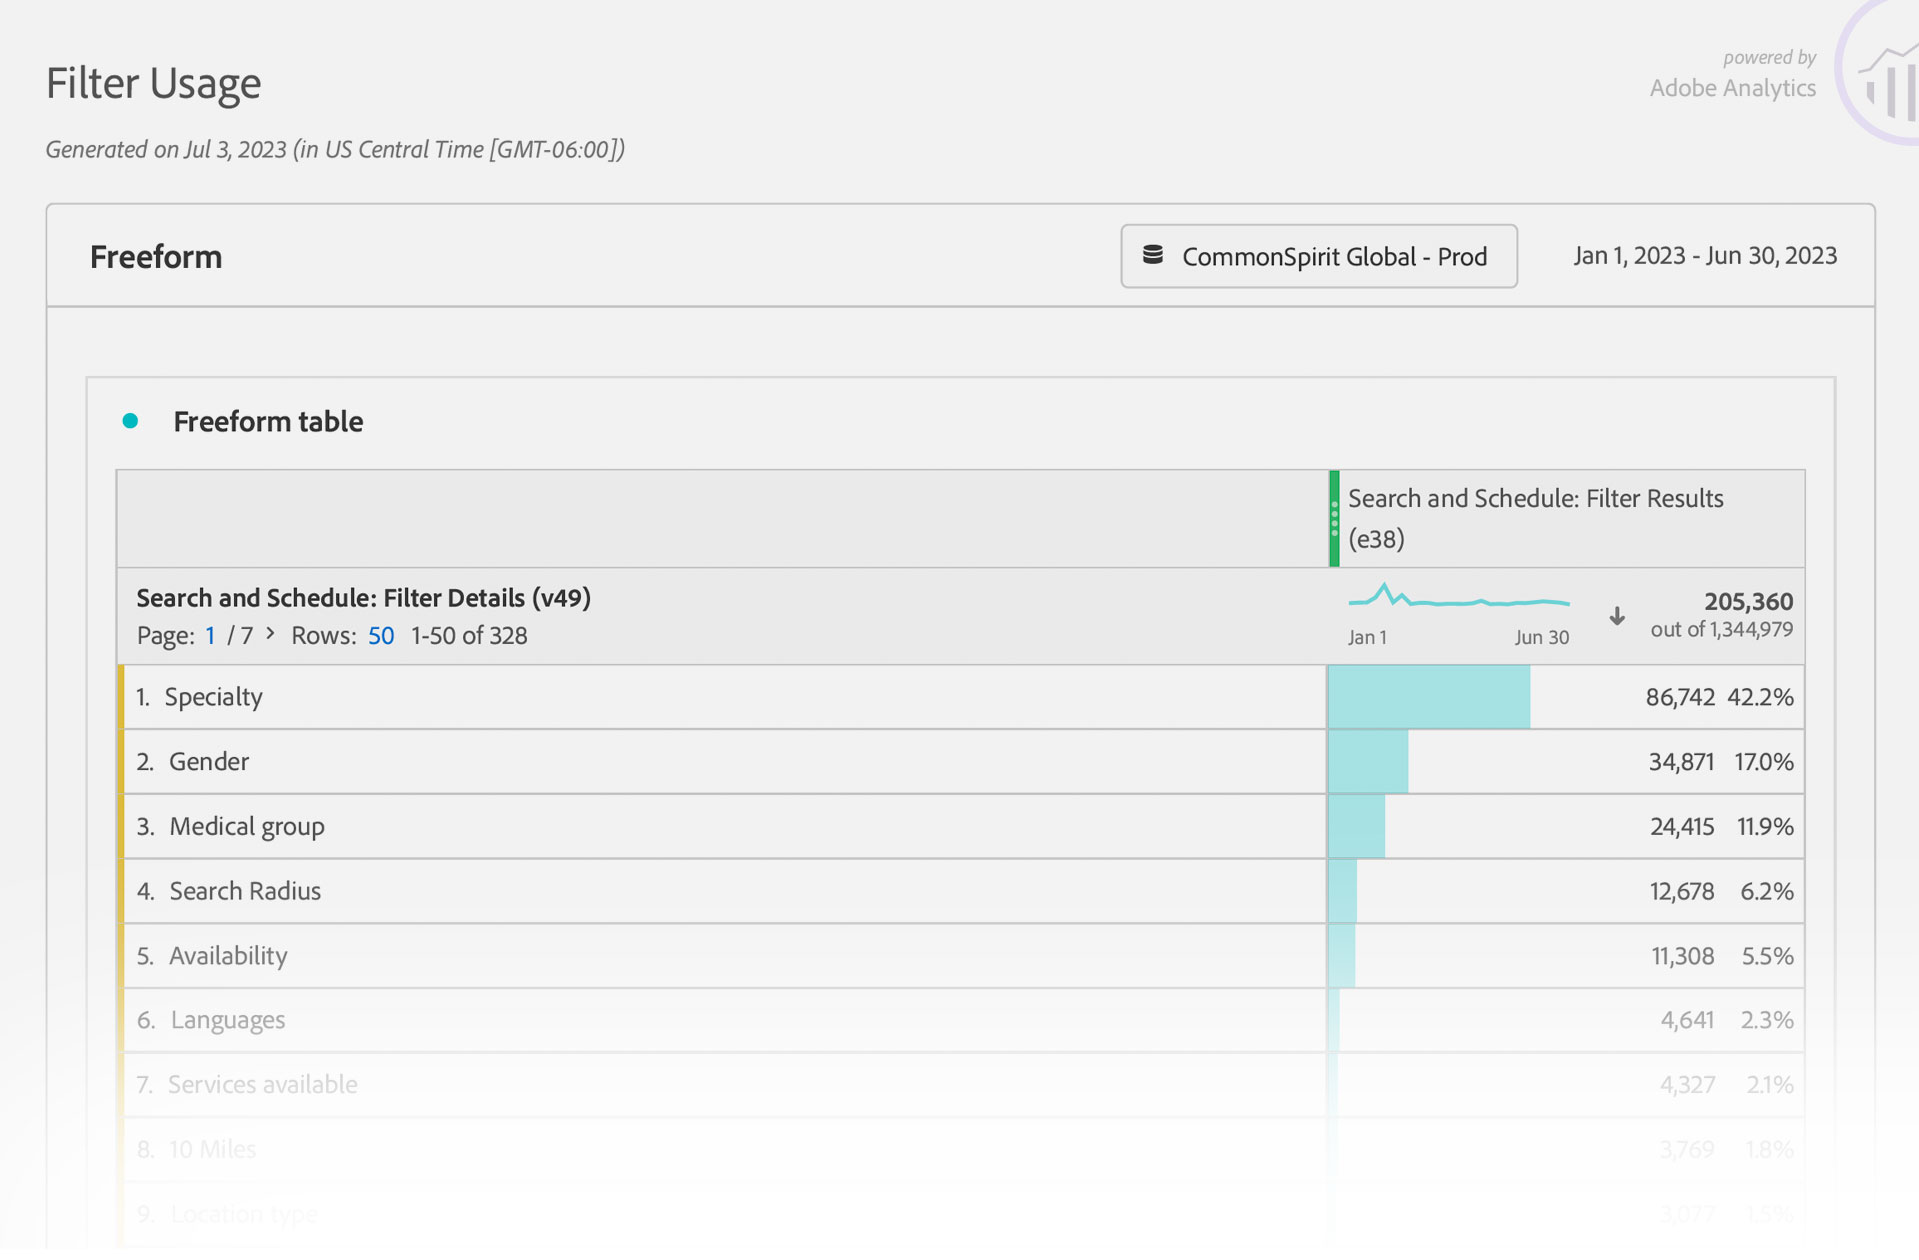
Task: Select the Availability row
Action: point(228,956)
